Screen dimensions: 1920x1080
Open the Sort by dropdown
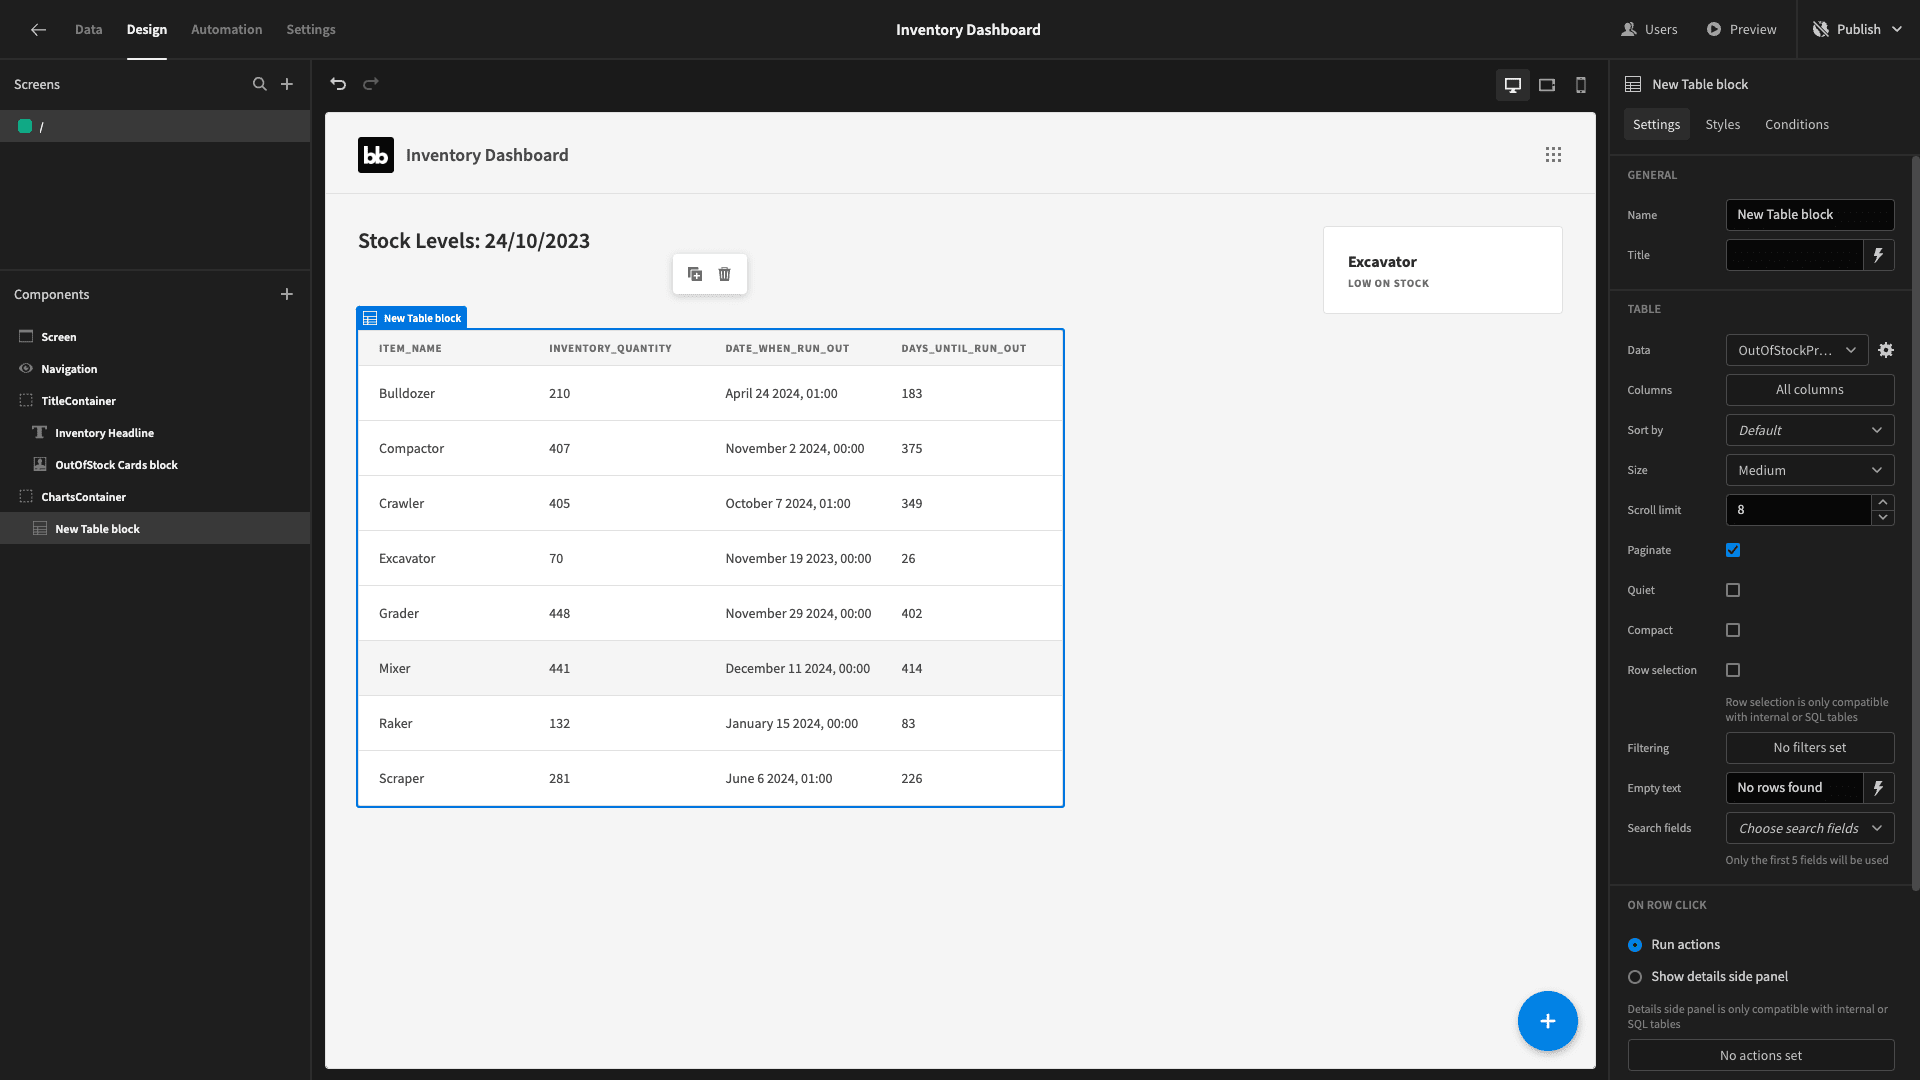(1810, 430)
